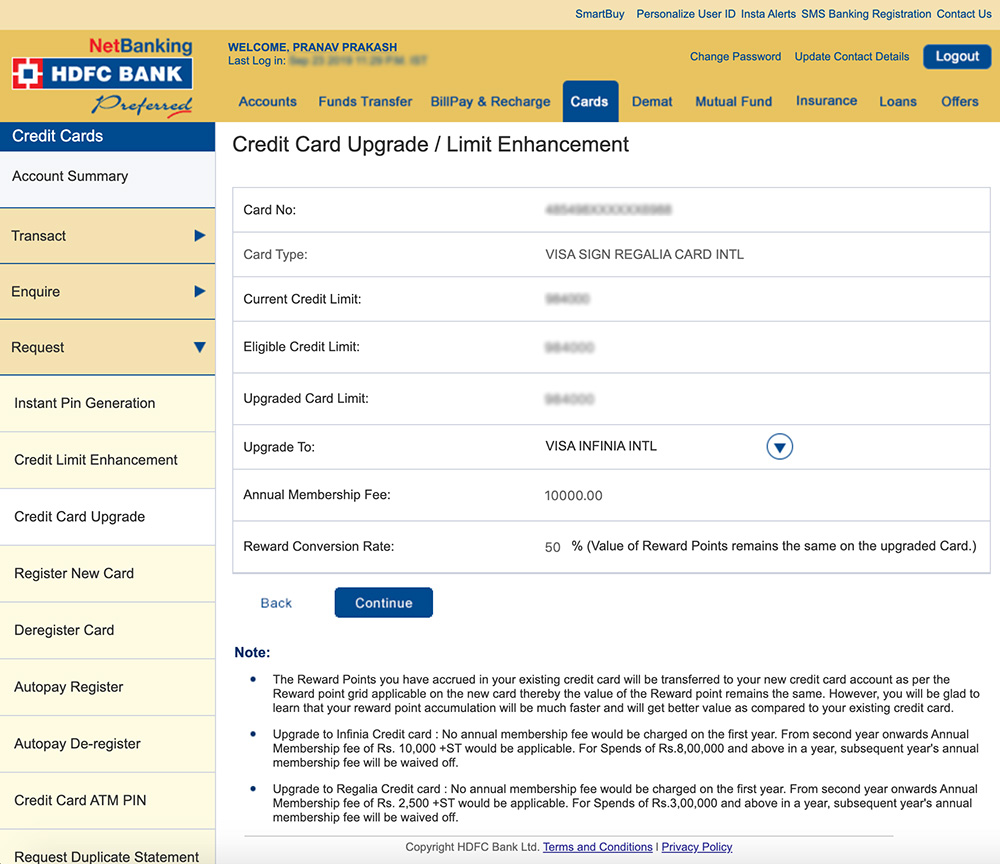1000x864 pixels.
Task: Click Update Contact Details link
Action: click(851, 56)
